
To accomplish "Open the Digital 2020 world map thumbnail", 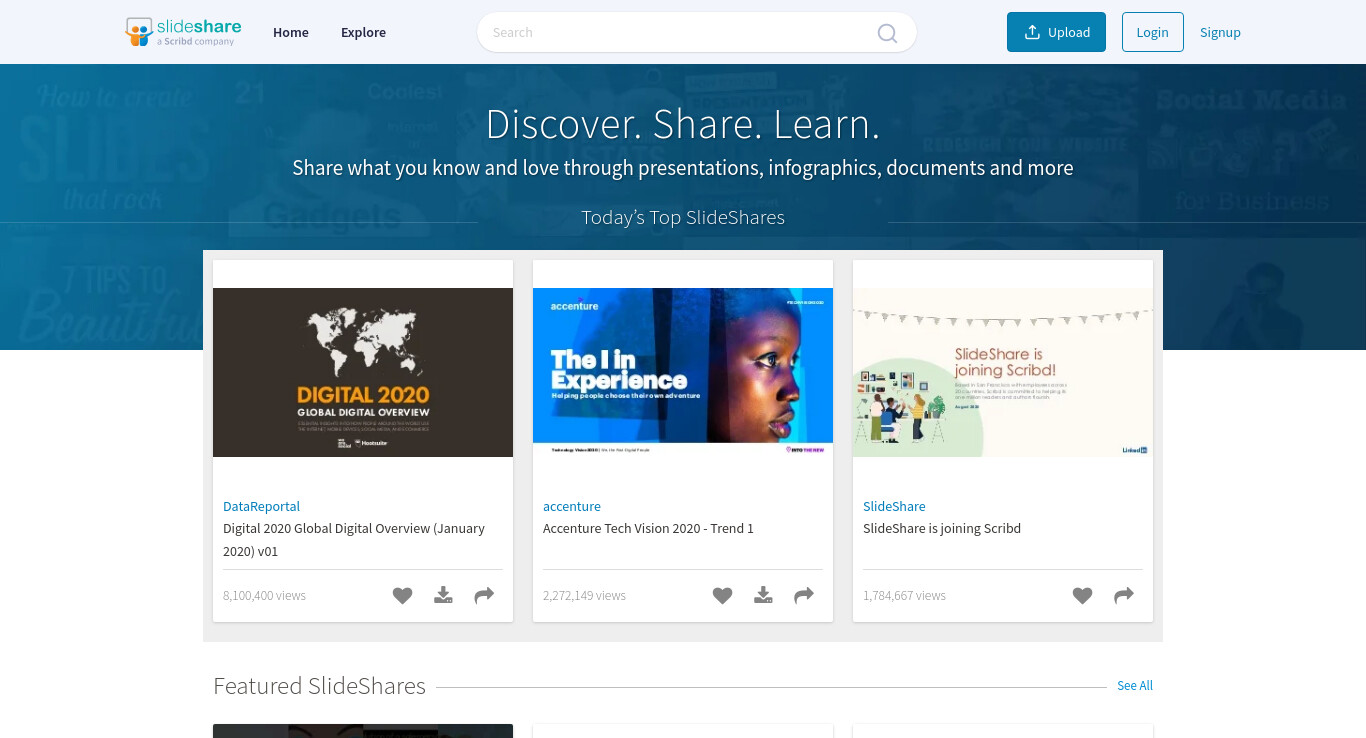I will (363, 372).
